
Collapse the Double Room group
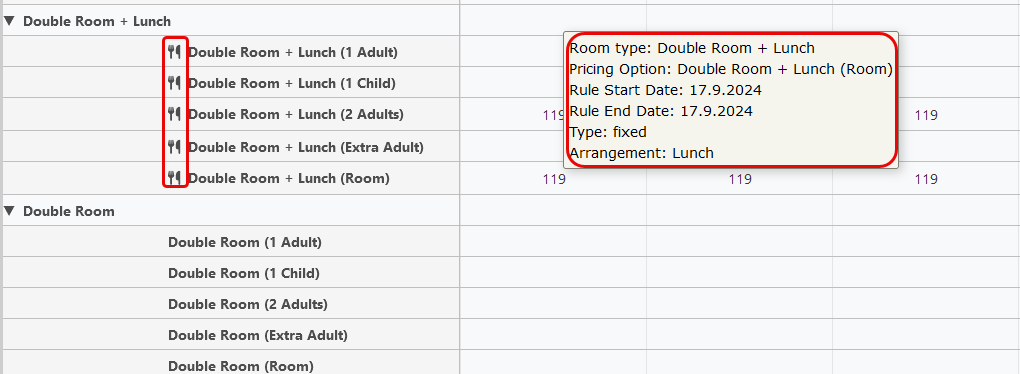pos(9,211)
